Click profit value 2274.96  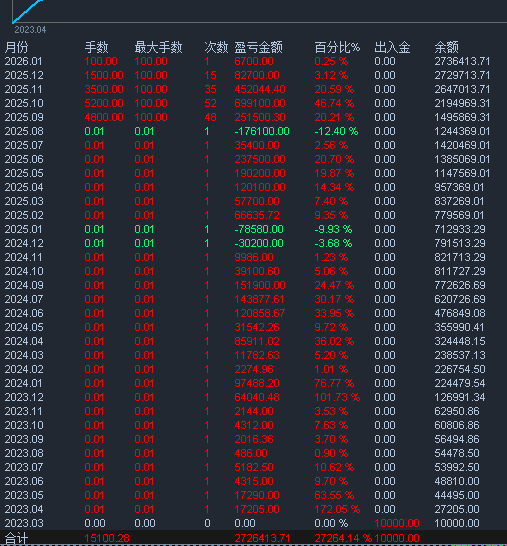pyautogui.click(x=254, y=369)
